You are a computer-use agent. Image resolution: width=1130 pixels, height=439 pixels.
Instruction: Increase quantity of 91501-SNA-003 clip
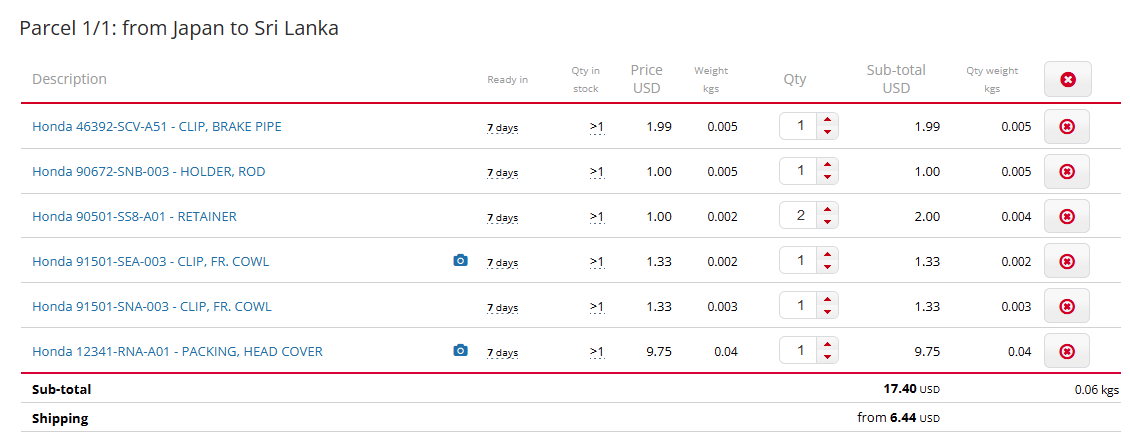click(x=827, y=300)
